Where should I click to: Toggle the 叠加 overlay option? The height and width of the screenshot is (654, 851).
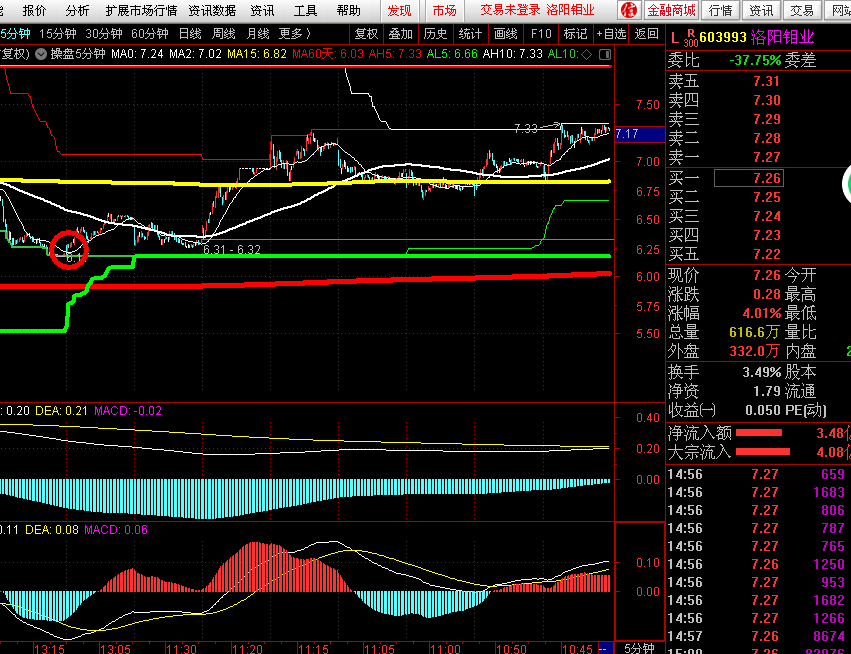click(x=401, y=33)
